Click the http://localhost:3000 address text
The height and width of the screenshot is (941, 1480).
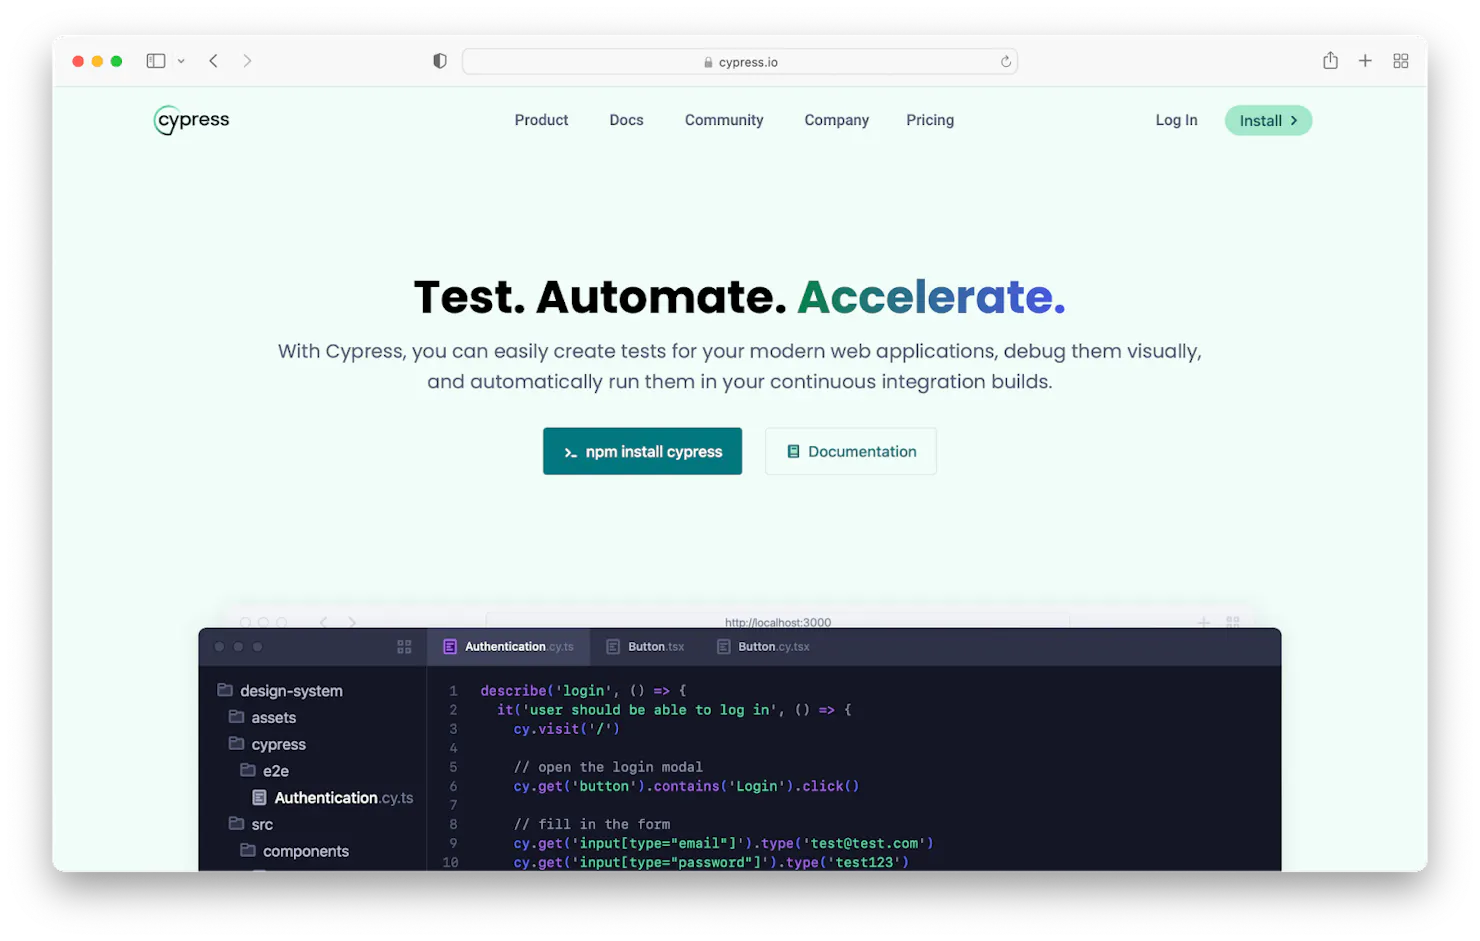(778, 622)
